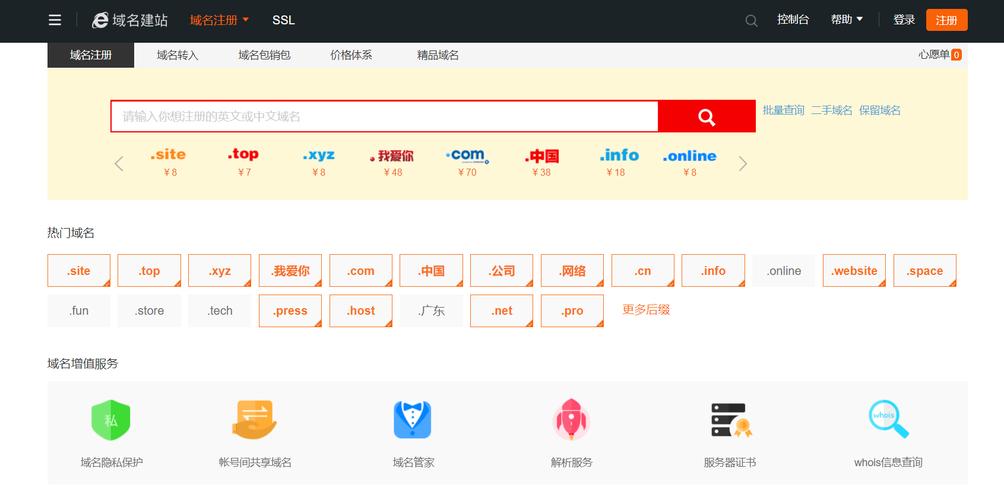Open the SSL menu item
The width and height of the screenshot is (1004, 500).
[x=283, y=20]
